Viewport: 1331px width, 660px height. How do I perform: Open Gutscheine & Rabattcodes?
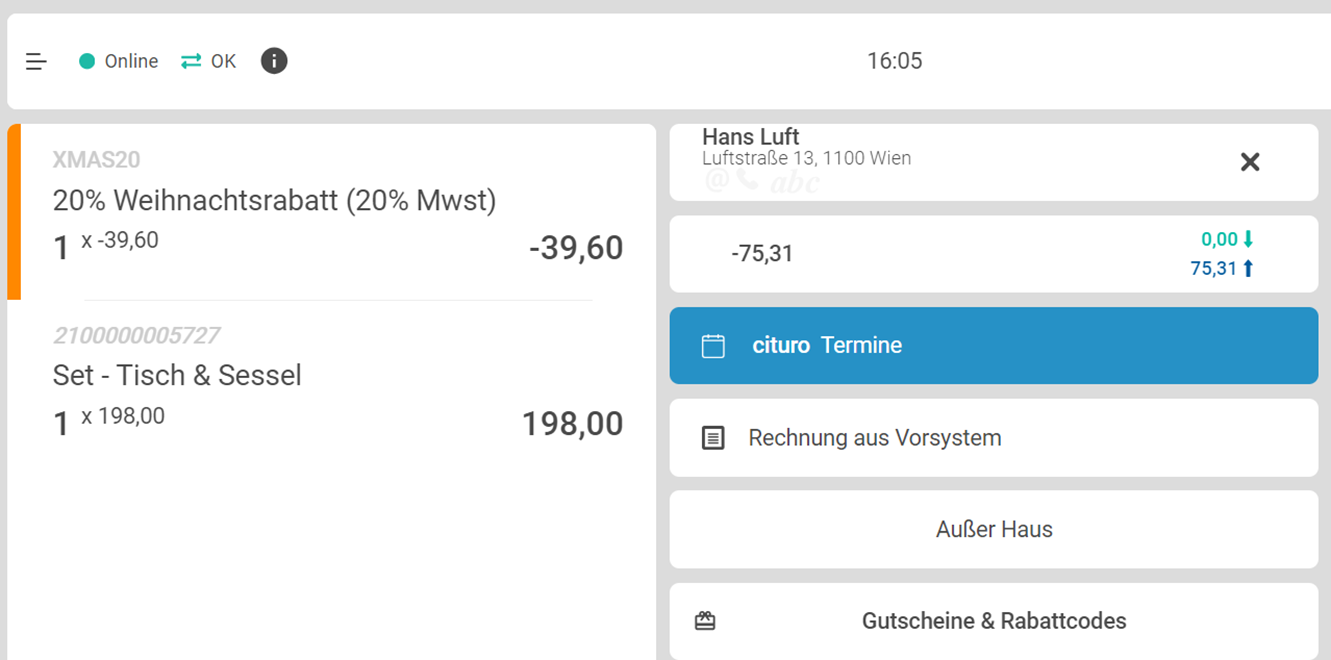coord(994,621)
